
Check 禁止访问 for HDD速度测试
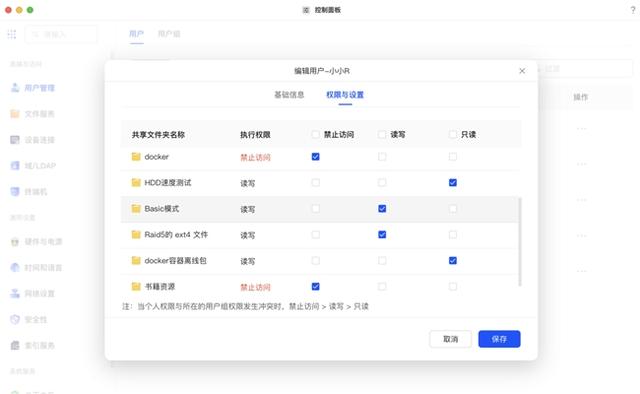316,183
